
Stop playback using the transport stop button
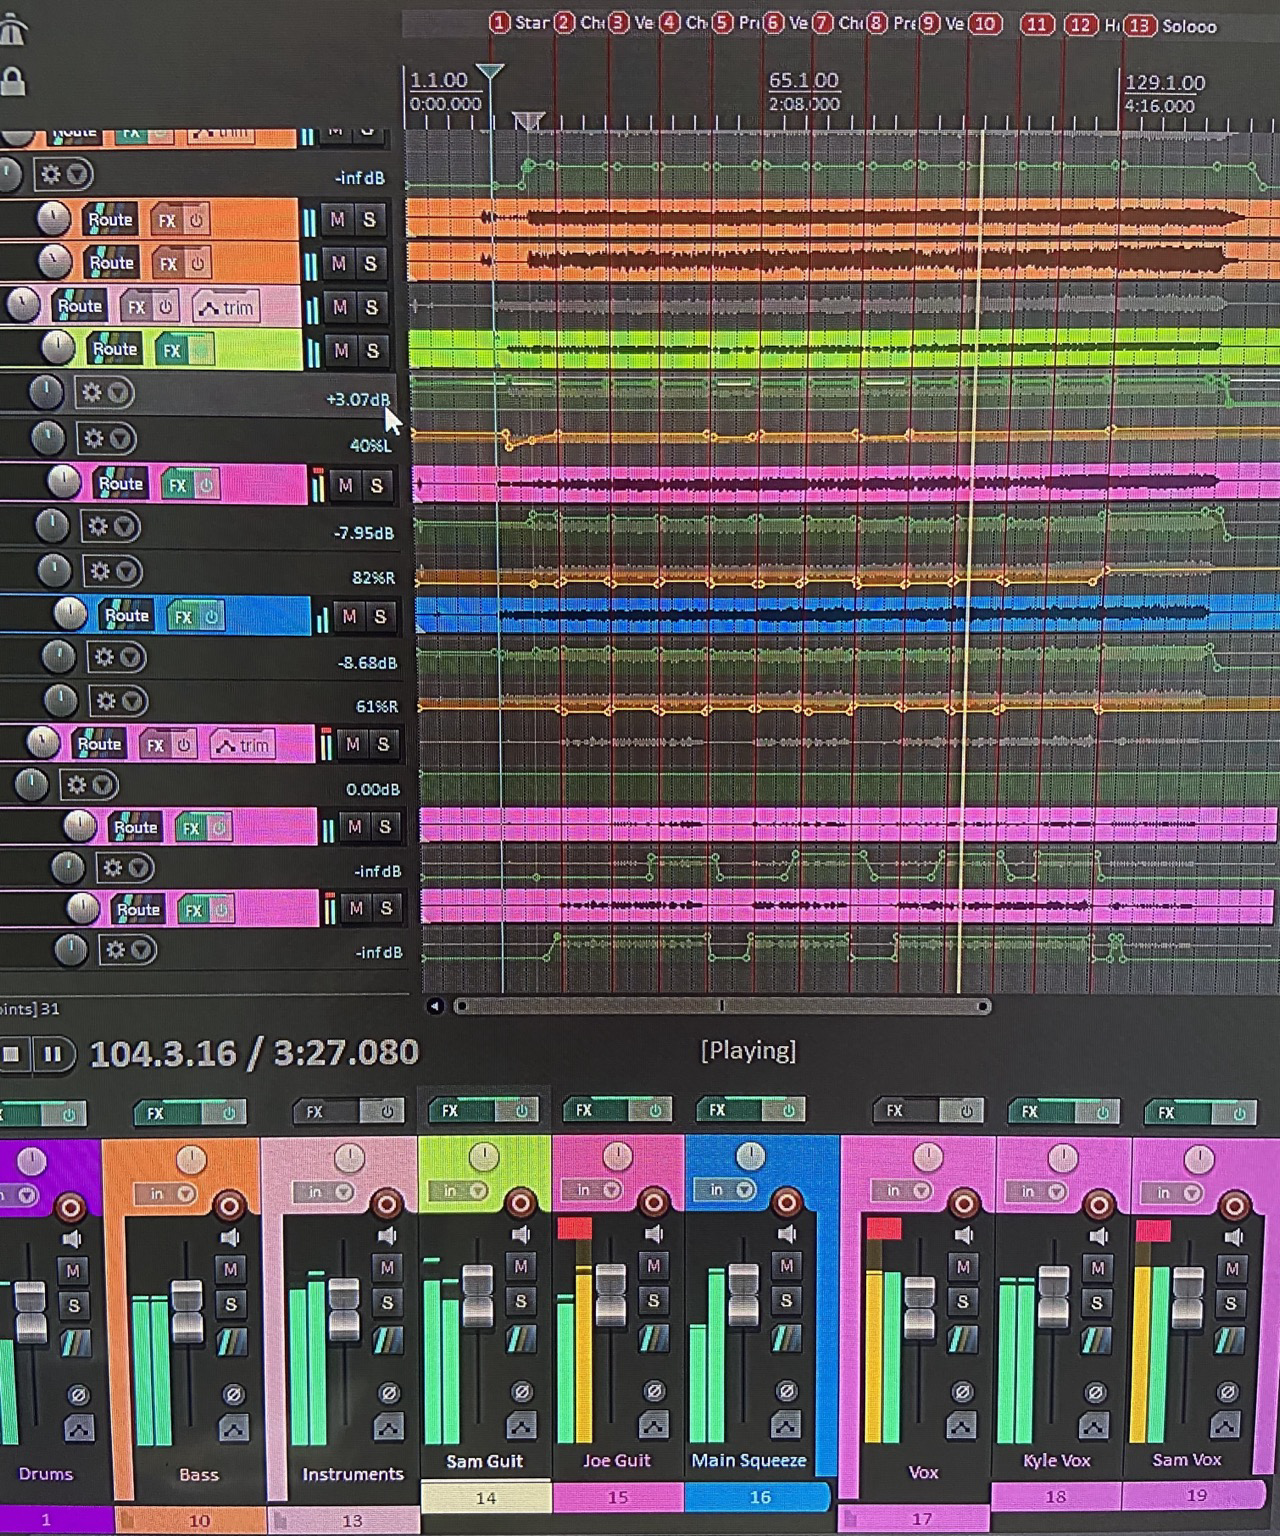pos(12,1054)
